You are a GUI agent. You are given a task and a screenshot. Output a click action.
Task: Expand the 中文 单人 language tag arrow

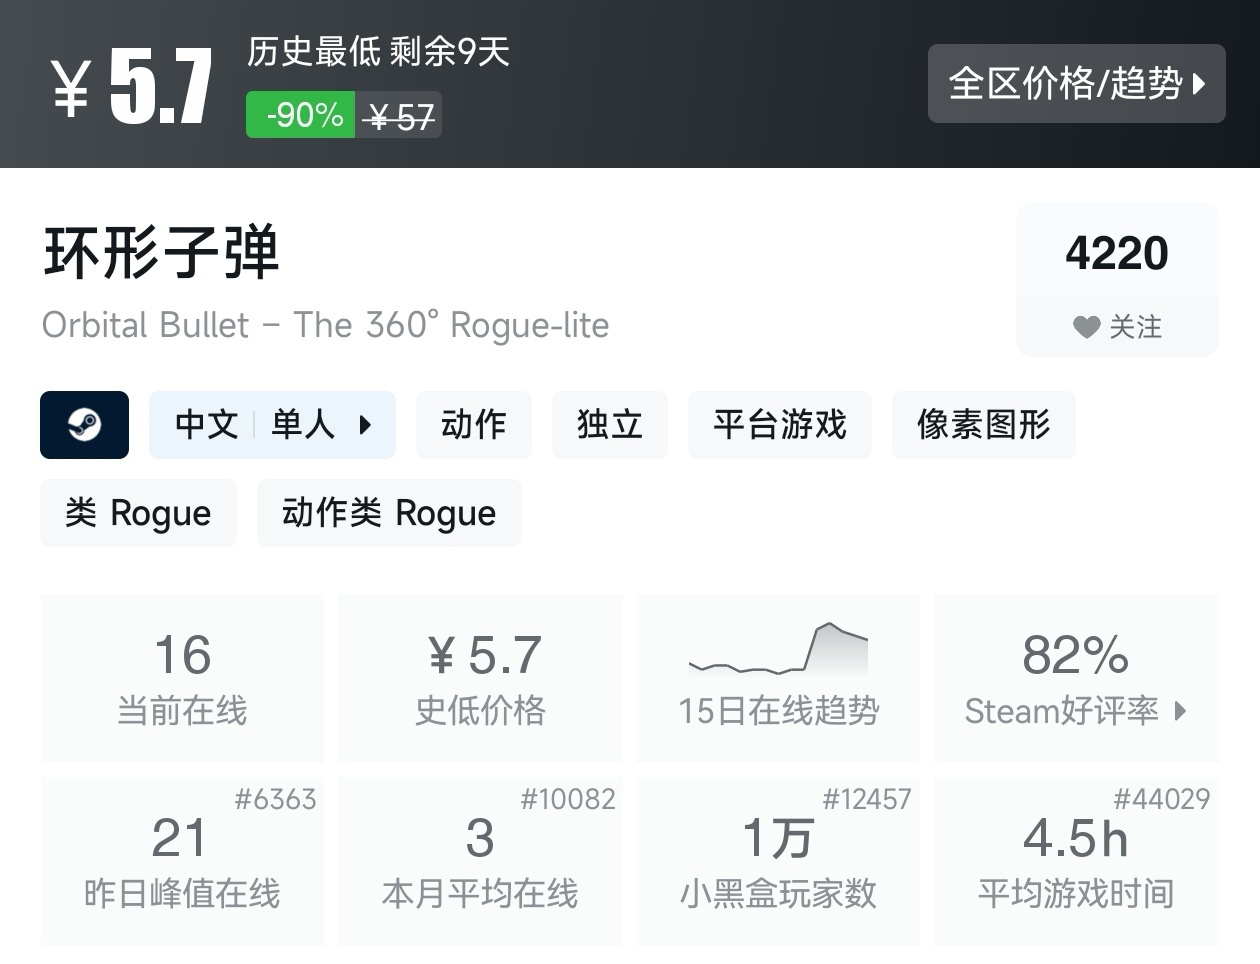coord(365,425)
